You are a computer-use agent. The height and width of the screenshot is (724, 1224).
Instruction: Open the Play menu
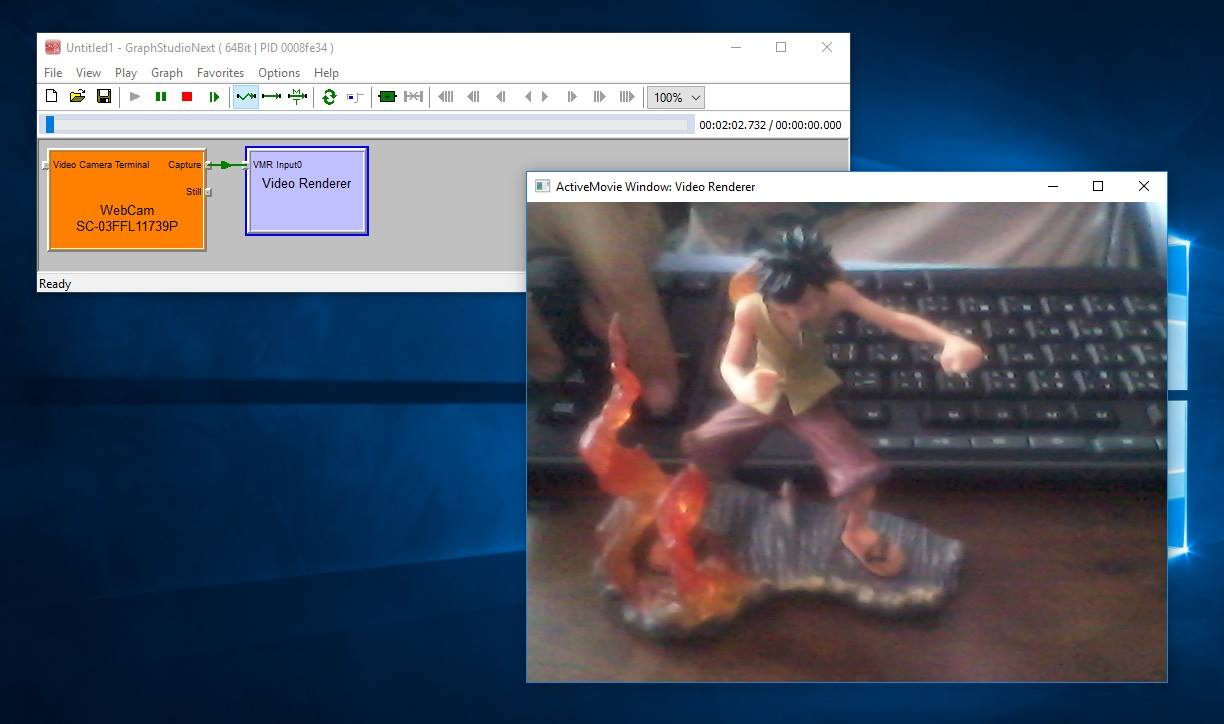[x=126, y=72]
